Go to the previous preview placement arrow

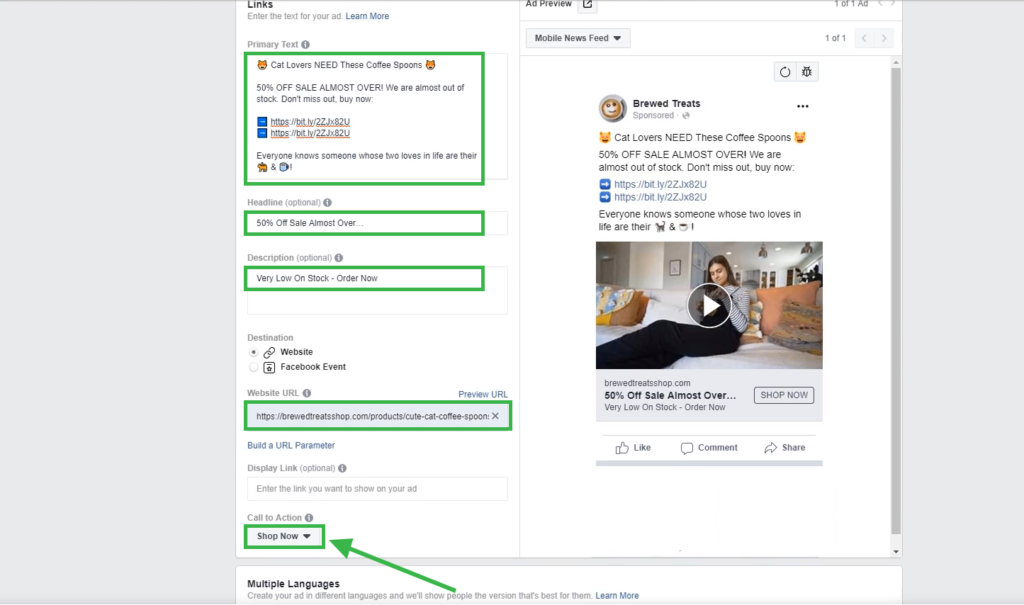tap(864, 39)
